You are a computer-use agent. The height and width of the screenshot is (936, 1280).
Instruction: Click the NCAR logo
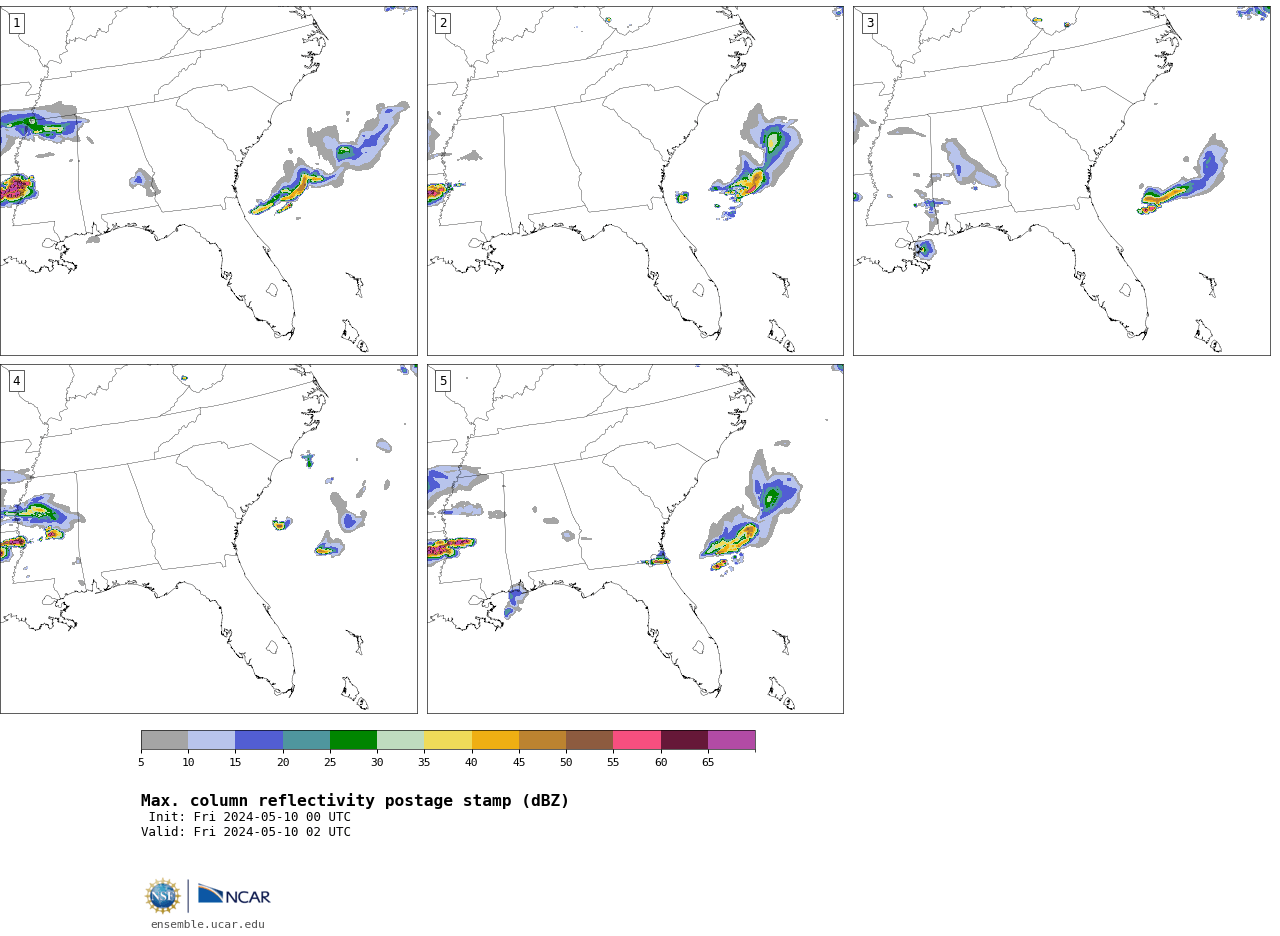[x=234, y=895]
